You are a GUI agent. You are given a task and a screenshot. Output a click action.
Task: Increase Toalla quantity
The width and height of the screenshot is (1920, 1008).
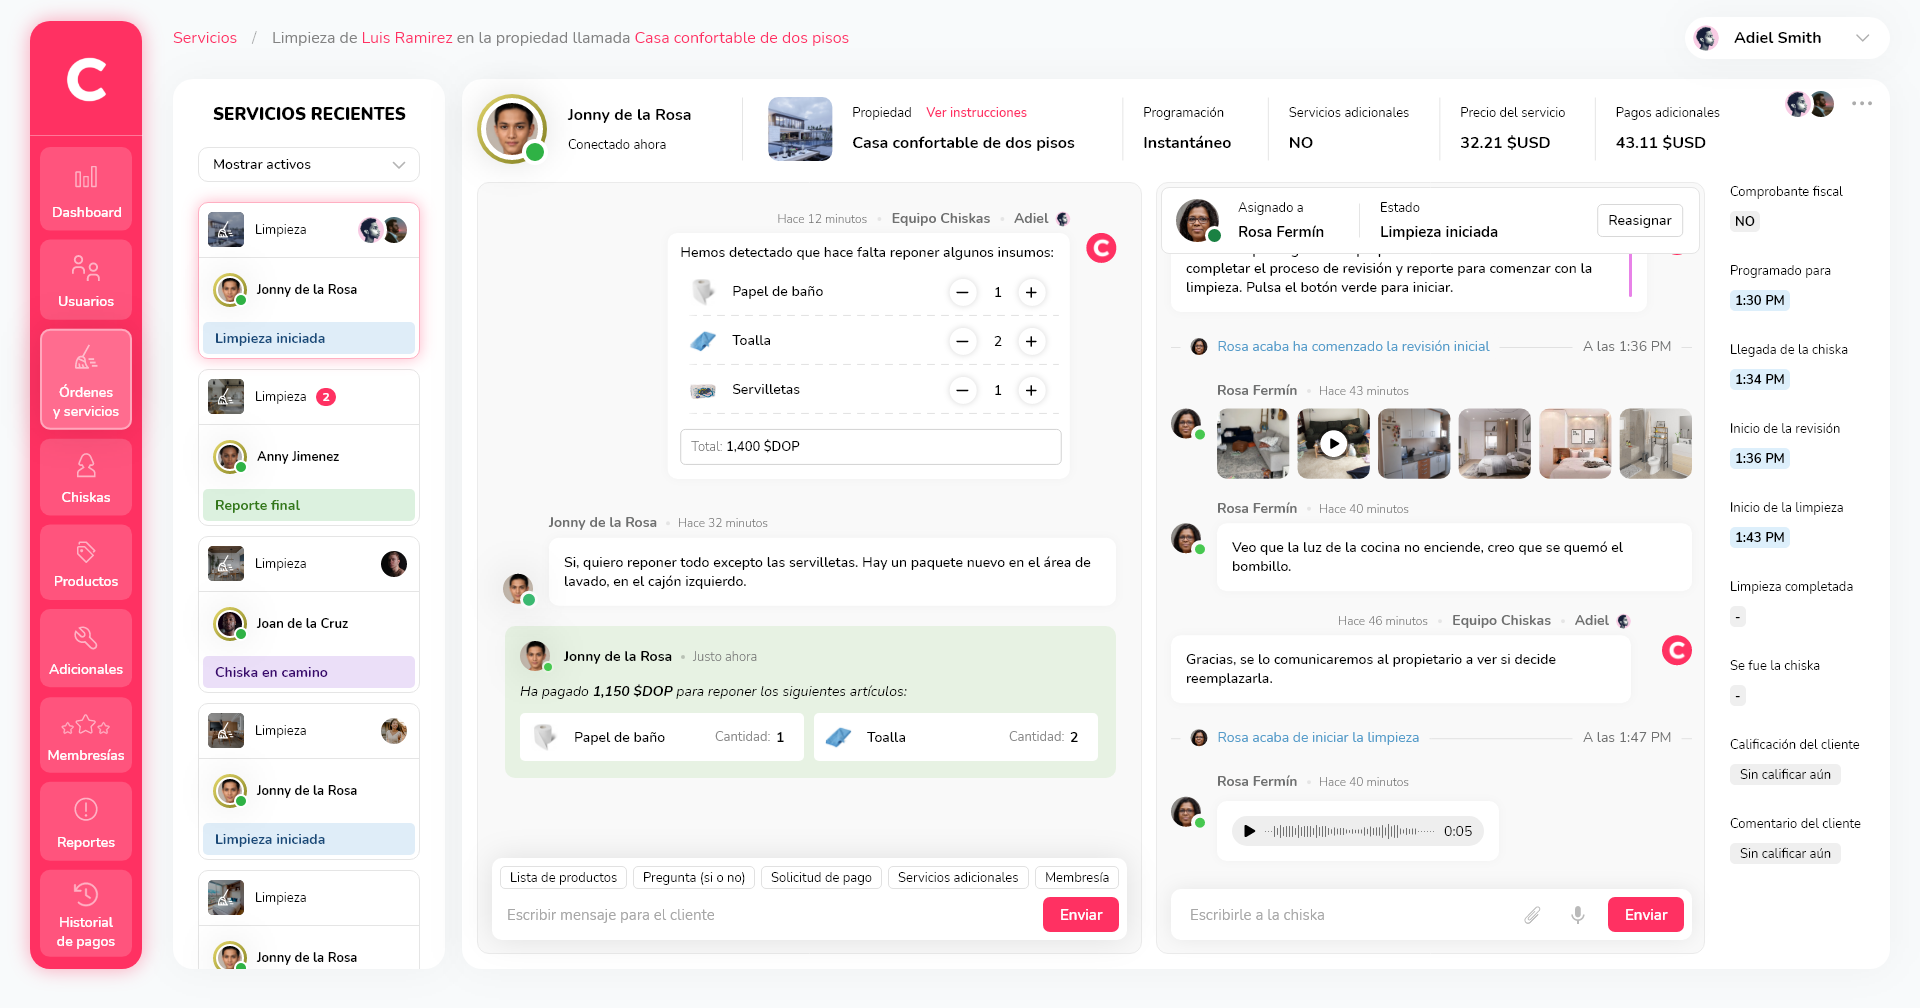point(1031,341)
